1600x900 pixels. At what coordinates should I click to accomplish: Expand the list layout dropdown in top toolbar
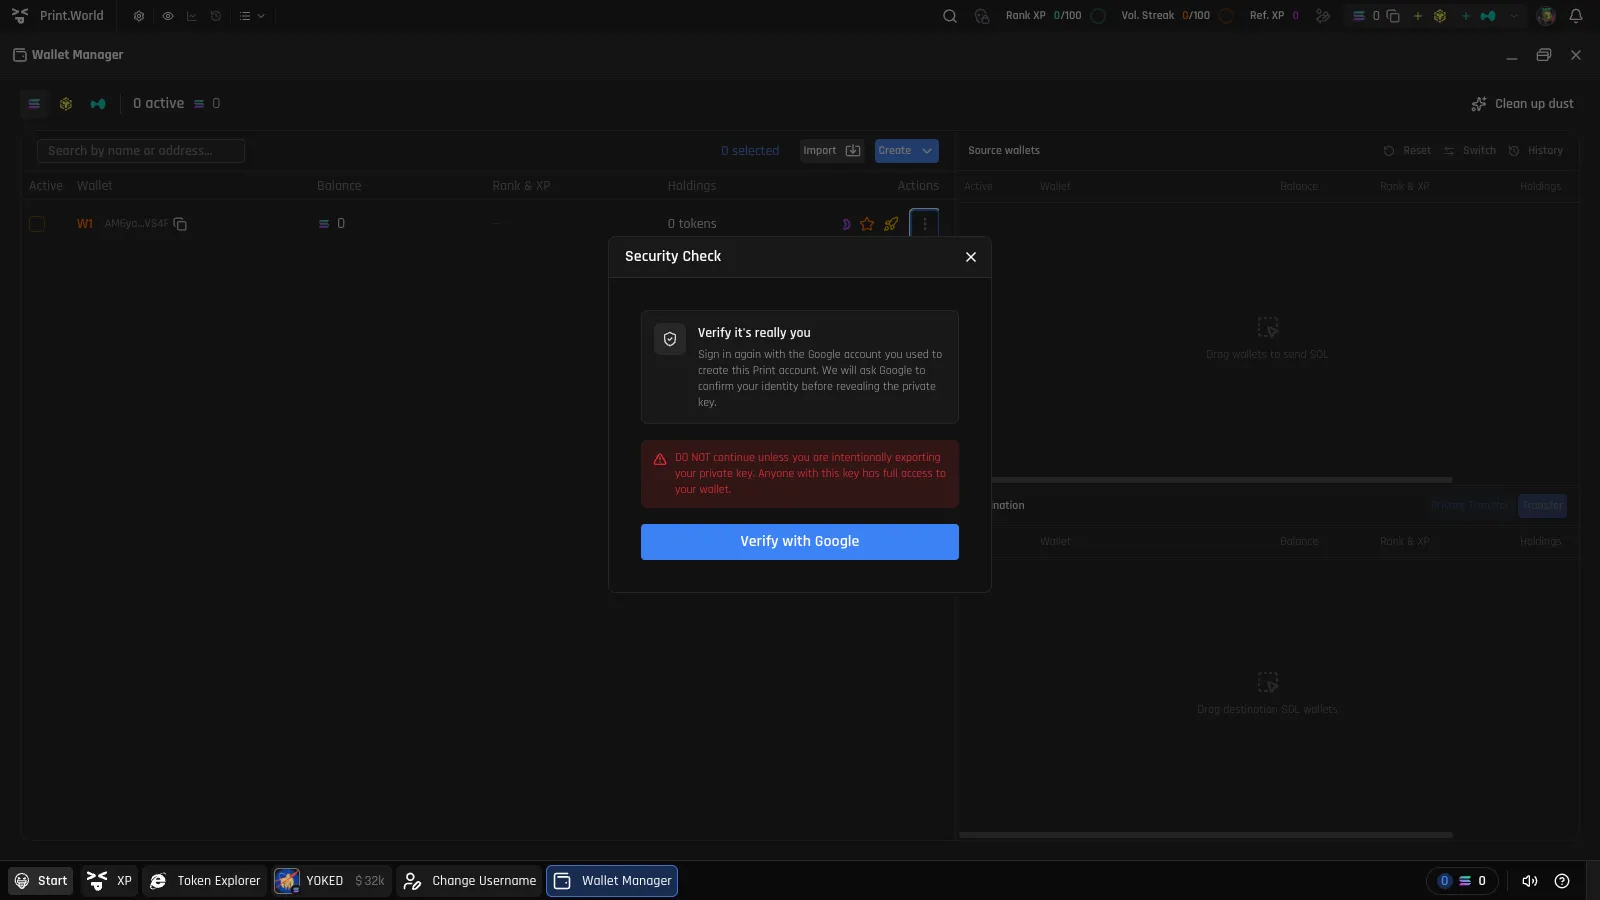(252, 16)
